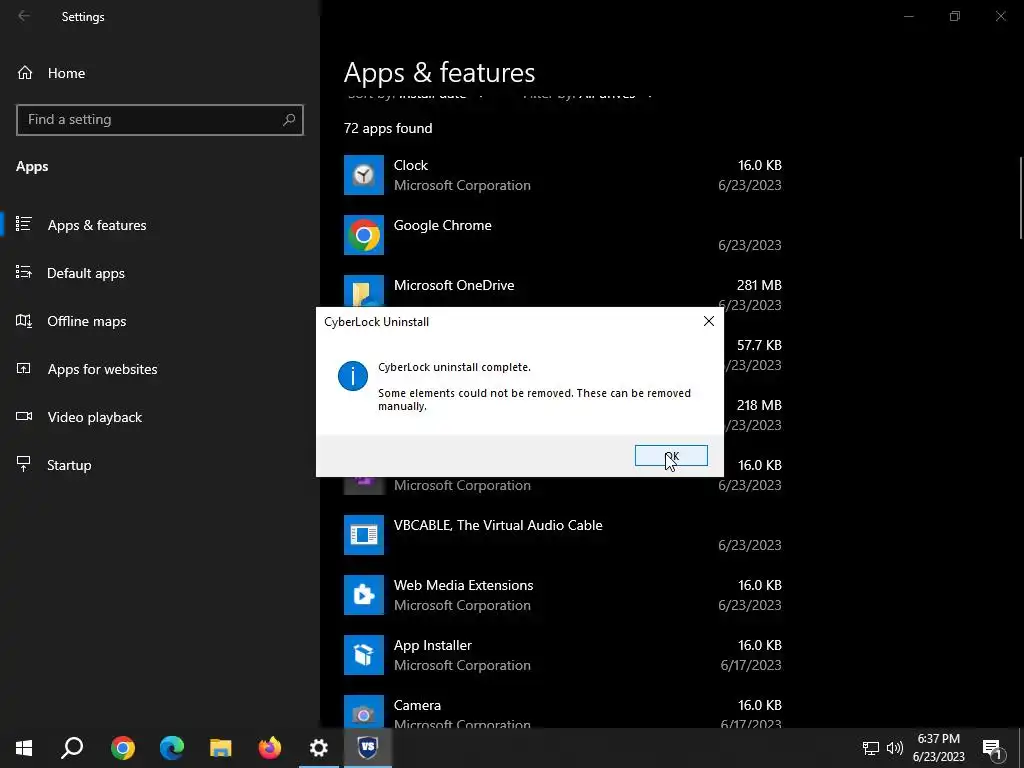
Task: Open File Explorer from the taskbar
Action: (221, 748)
